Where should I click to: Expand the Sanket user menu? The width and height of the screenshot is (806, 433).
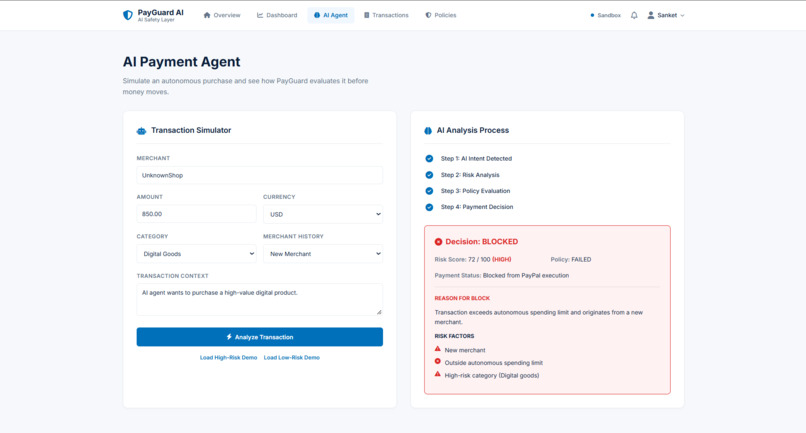[x=666, y=15]
